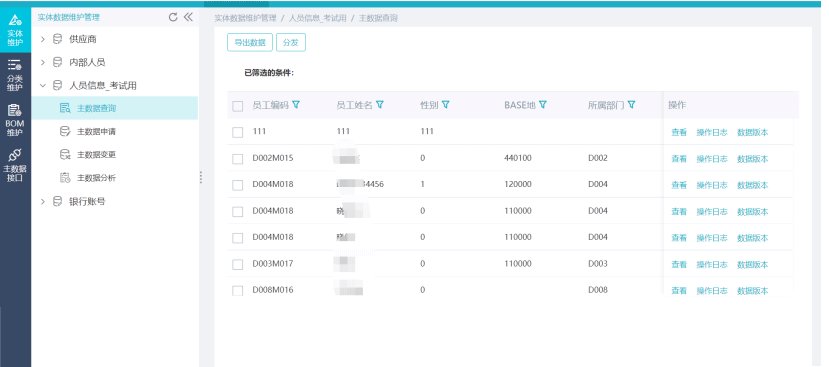Screen dimensions: 829x367
Task: Open 操作日志 for row D008M016
Action: click(712, 290)
